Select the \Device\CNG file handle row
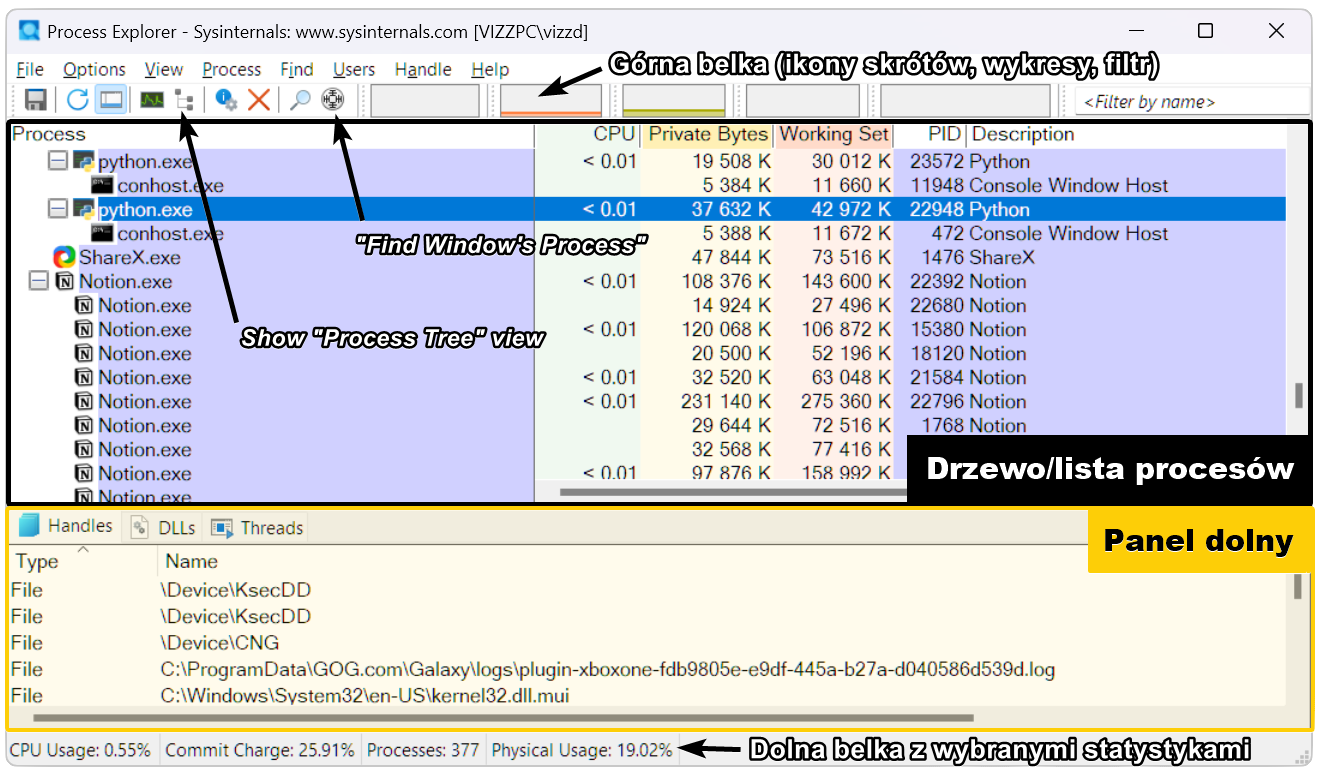The height and width of the screenshot is (780, 1324). 648,643
